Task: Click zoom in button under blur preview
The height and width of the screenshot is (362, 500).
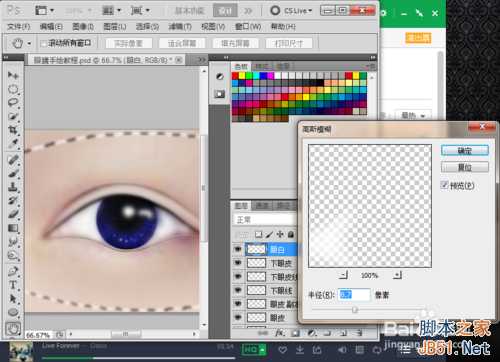Action: (x=397, y=275)
